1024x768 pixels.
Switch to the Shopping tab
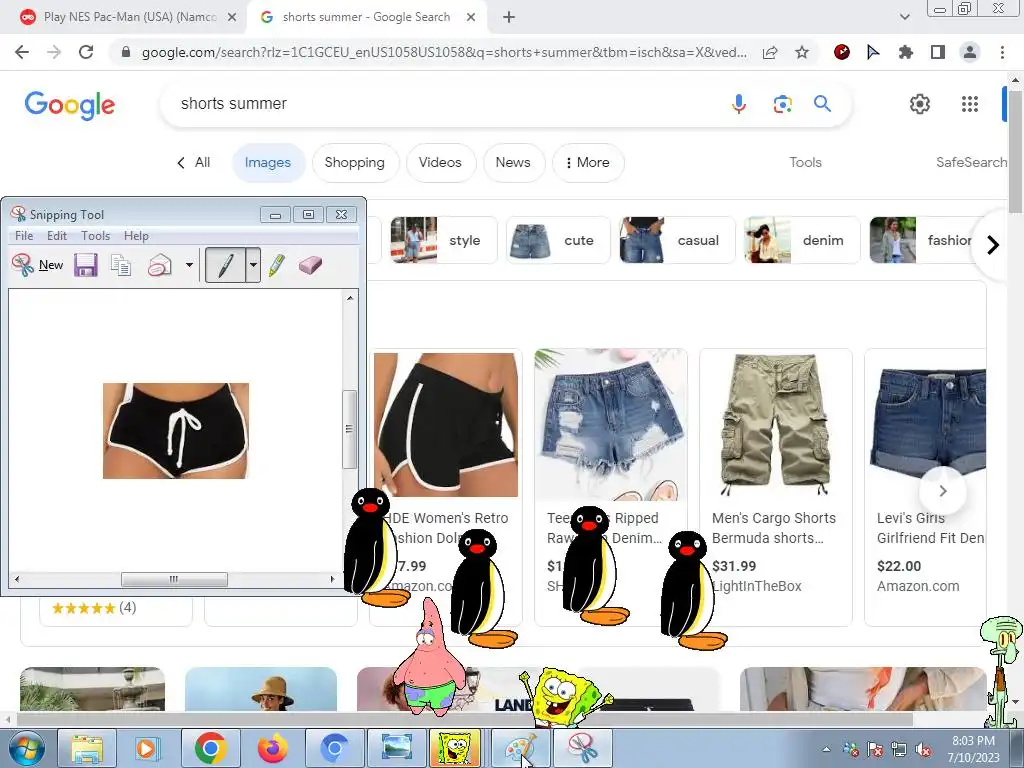coord(355,163)
